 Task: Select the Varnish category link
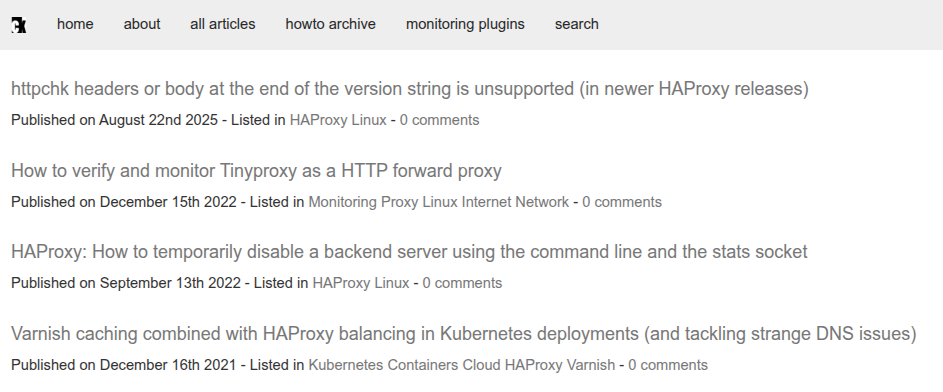[592, 365]
